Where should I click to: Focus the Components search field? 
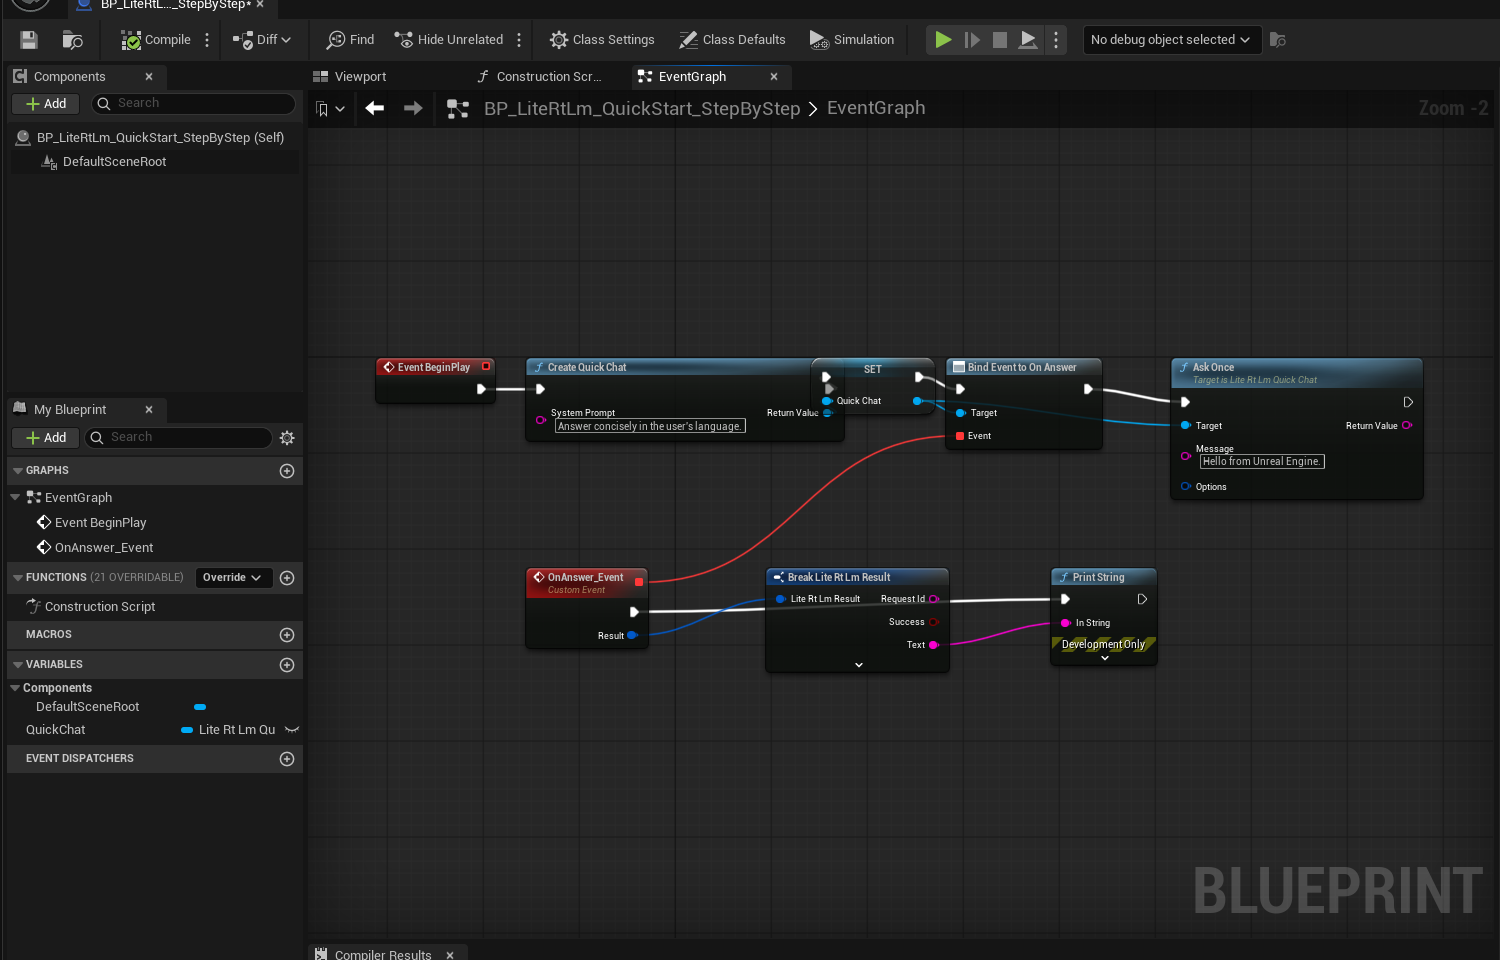point(194,104)
